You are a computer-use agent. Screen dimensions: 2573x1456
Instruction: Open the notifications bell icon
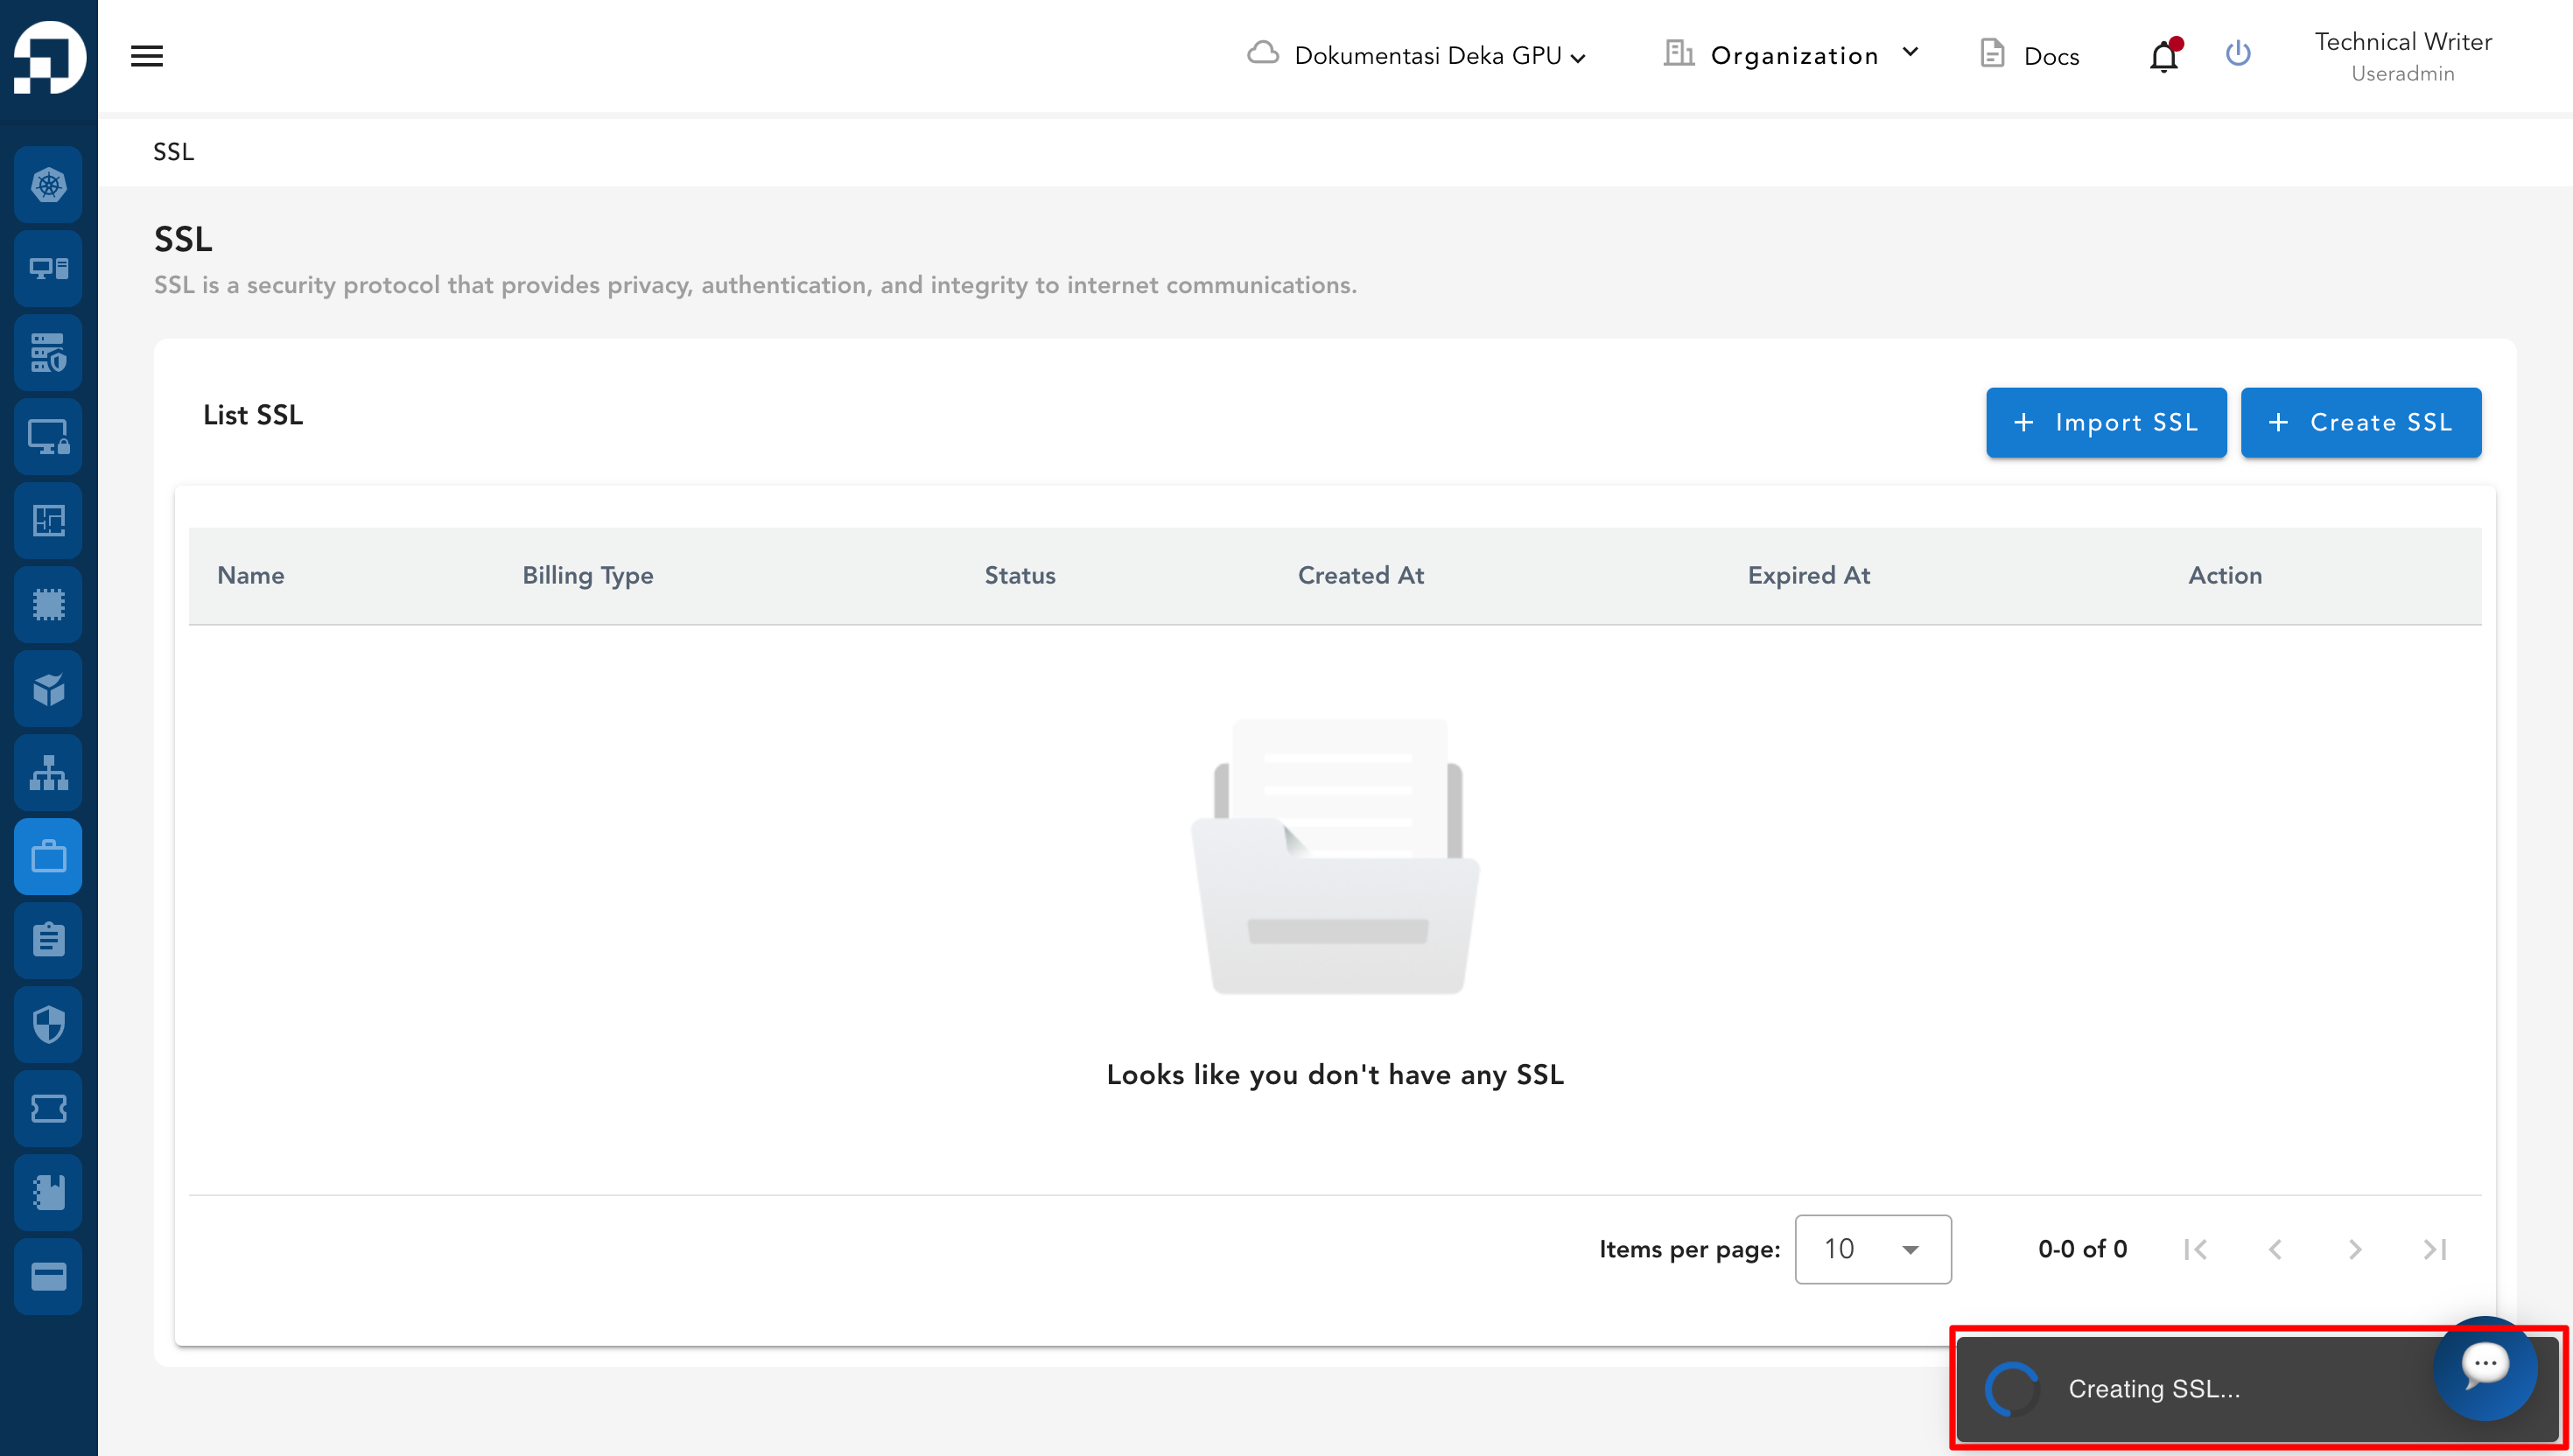2163,57
